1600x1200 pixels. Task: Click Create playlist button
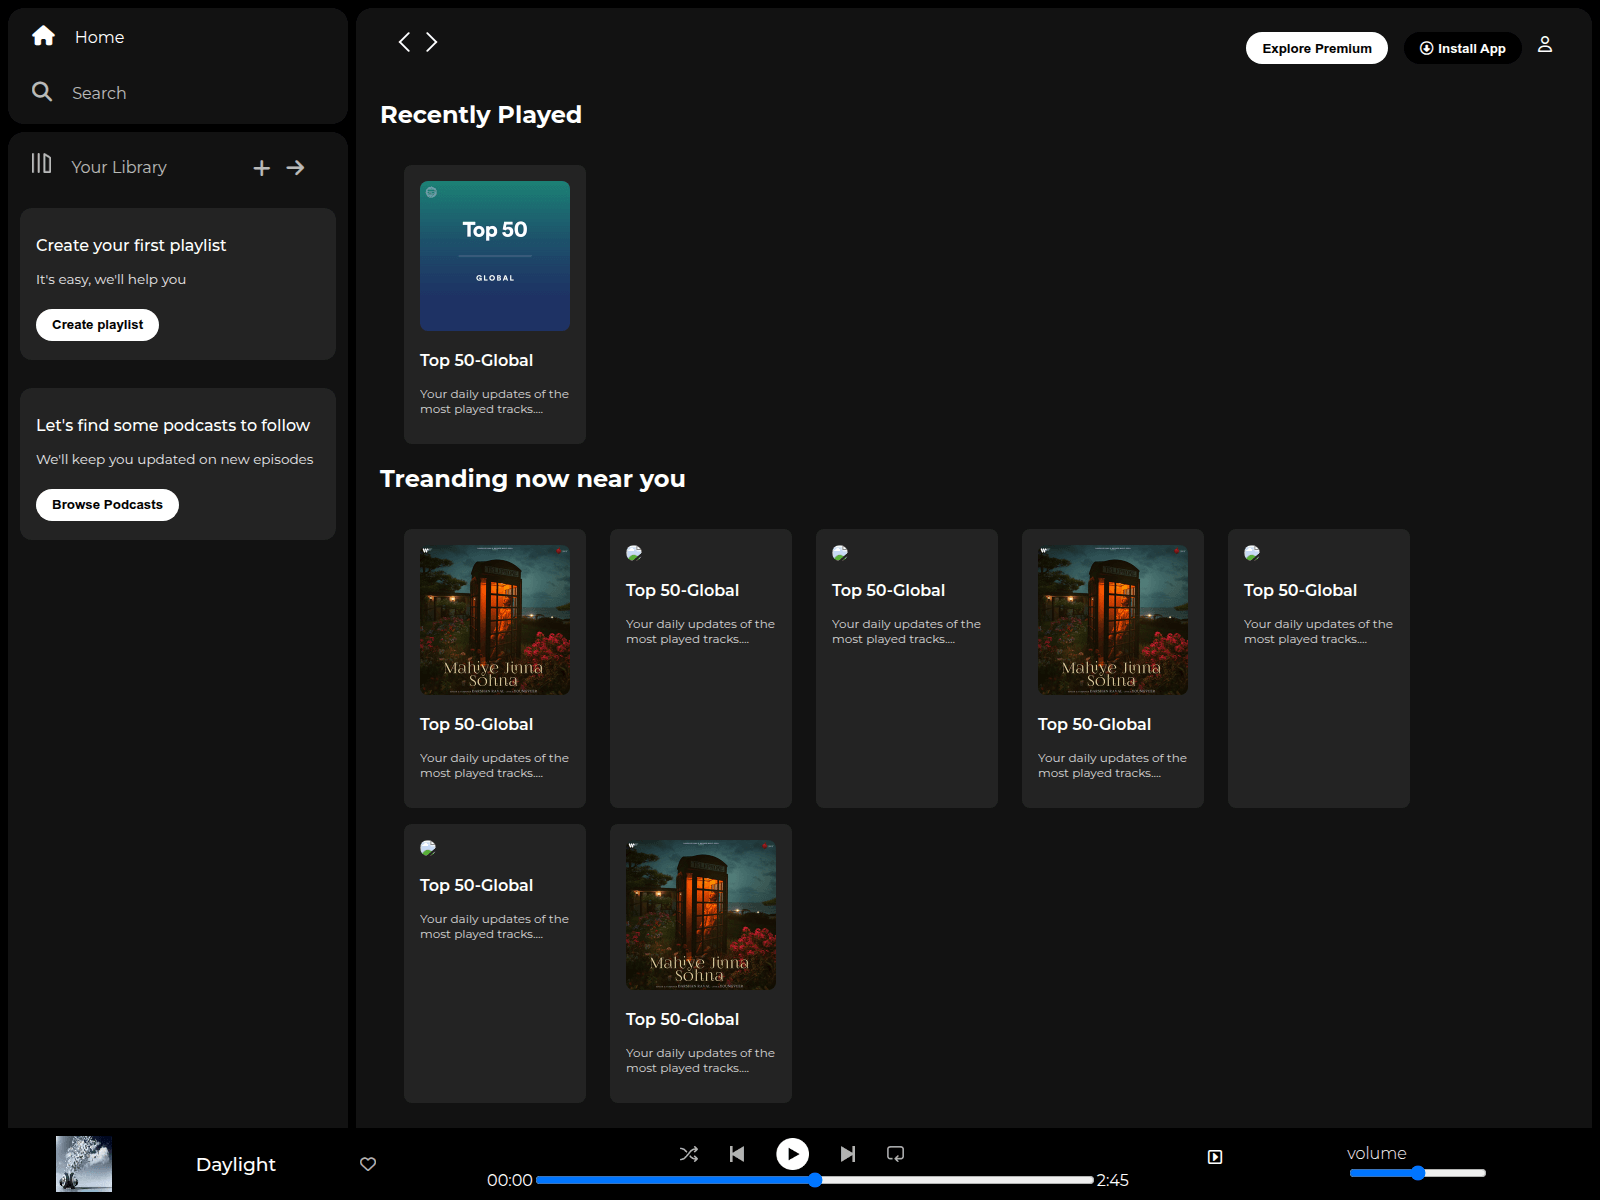[98, 325]
